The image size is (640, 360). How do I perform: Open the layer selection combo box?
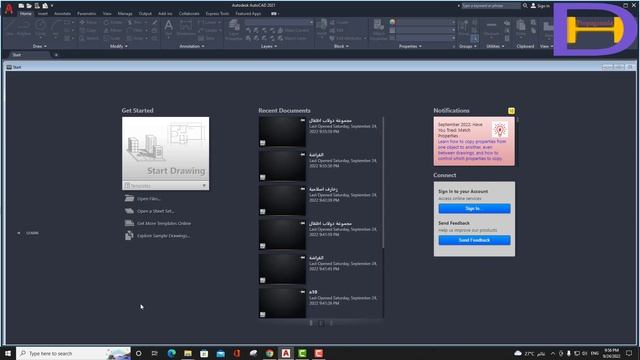(x=279, y=22)
